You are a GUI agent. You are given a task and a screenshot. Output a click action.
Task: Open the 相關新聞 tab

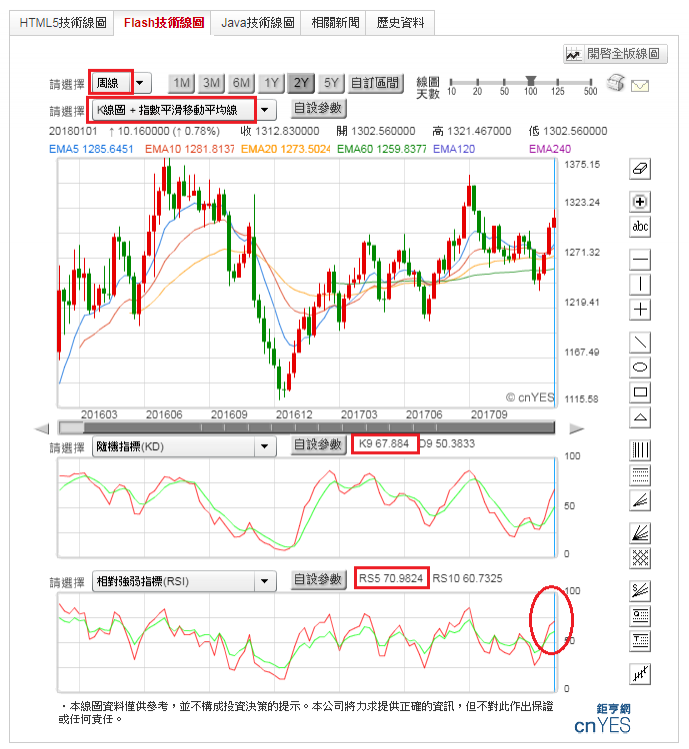[x=335, y=22]
